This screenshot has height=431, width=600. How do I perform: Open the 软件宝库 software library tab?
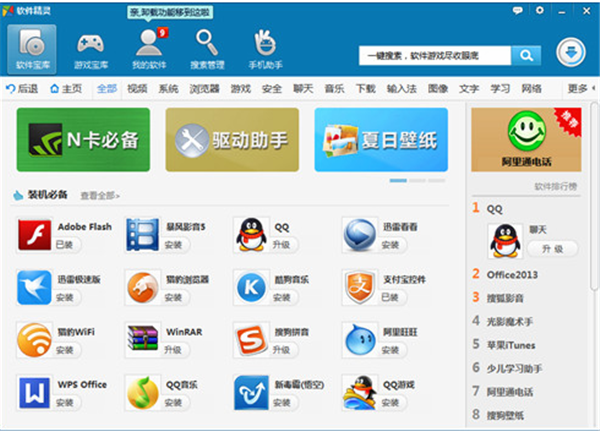click(32, 49)
